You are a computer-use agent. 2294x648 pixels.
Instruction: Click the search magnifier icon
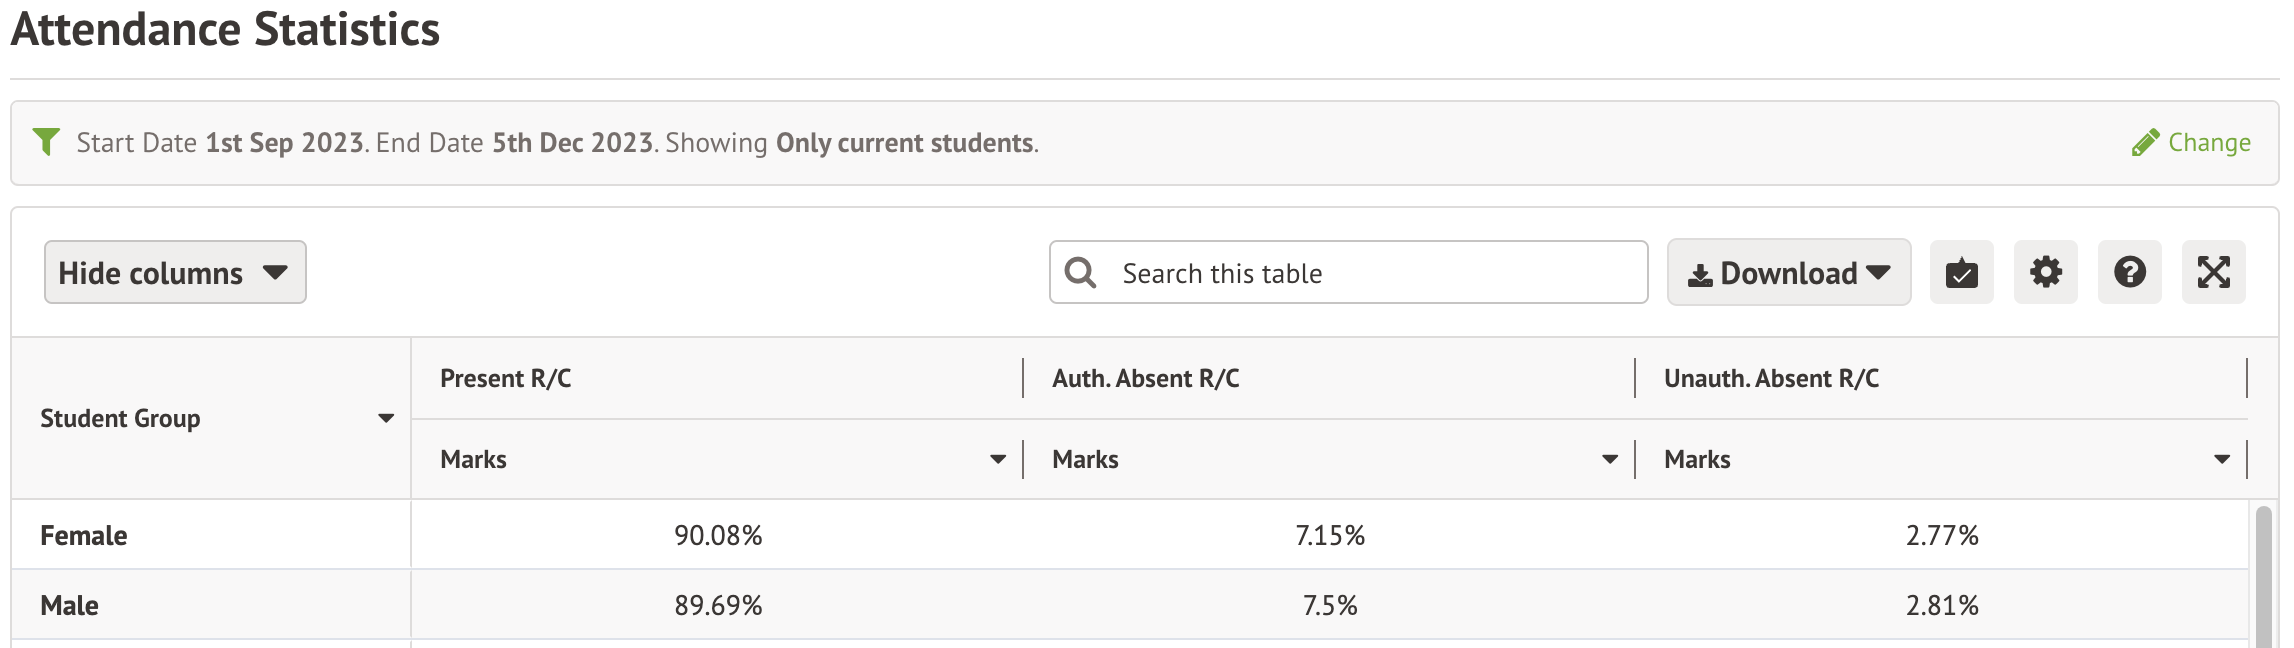click(x=1080, y=272)
